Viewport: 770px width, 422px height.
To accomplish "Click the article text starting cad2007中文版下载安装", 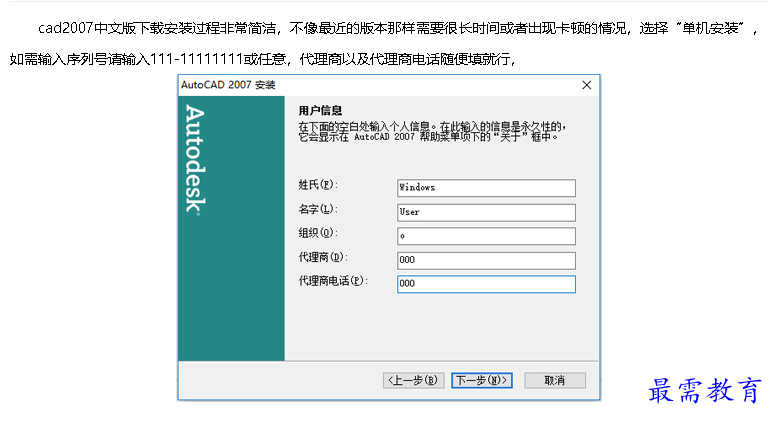I will tap(398, 28).
